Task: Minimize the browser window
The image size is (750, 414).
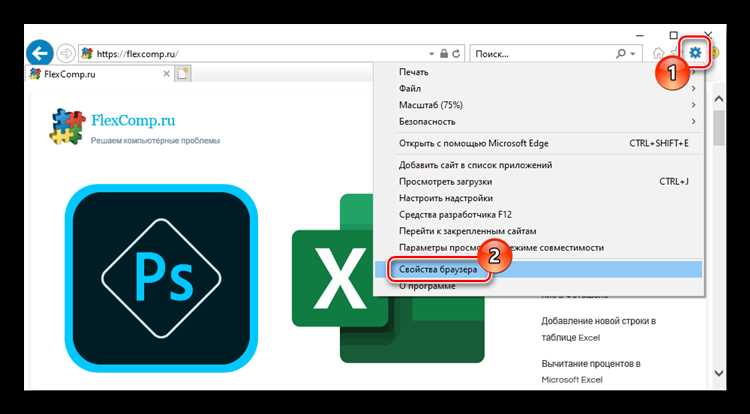Action: tap(639, 35)
